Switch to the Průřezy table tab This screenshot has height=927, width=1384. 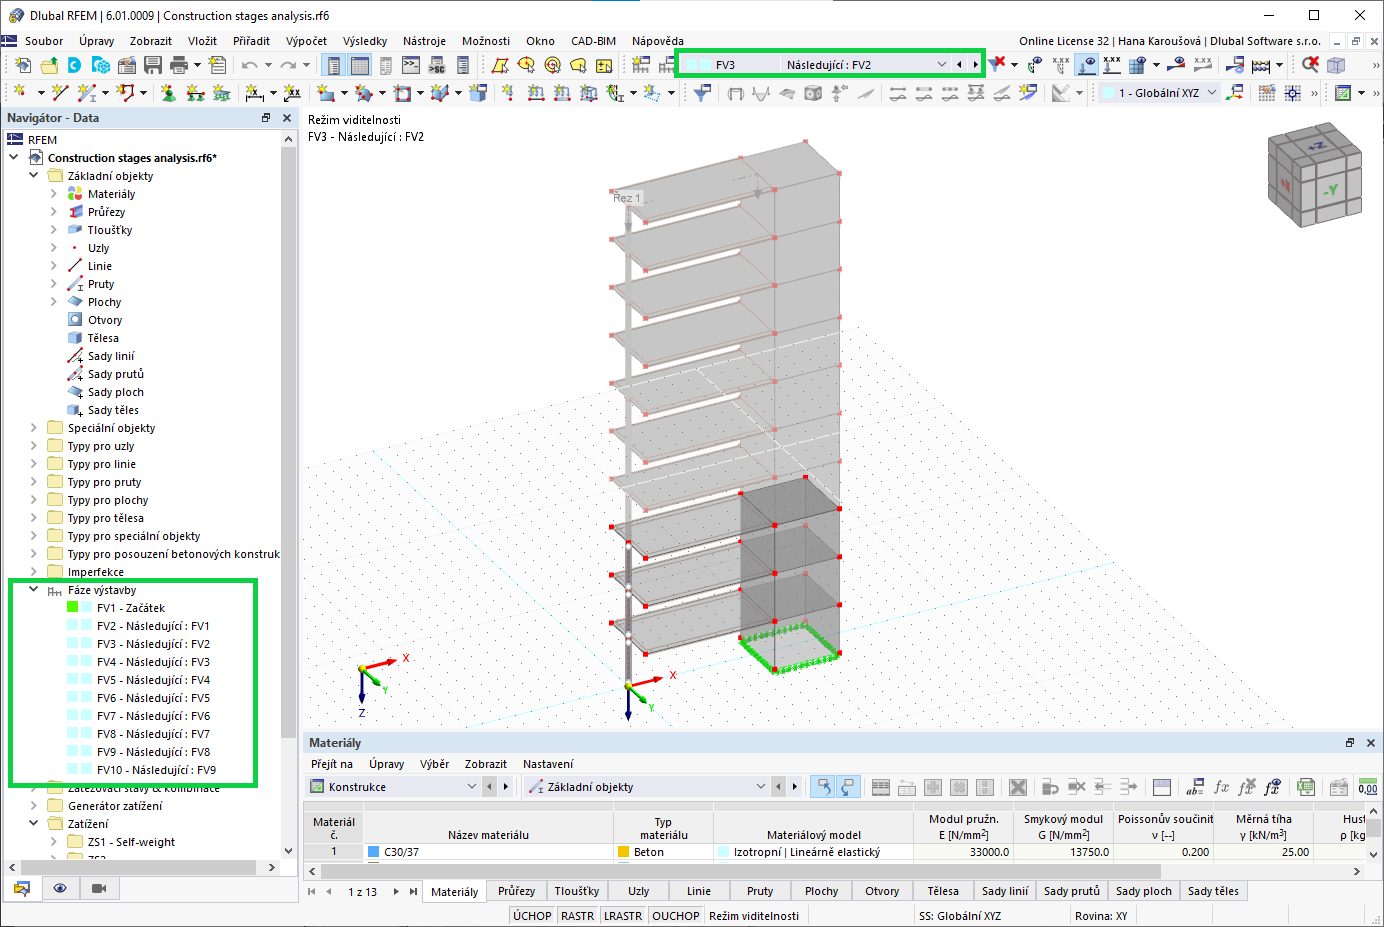click(516, 891)
